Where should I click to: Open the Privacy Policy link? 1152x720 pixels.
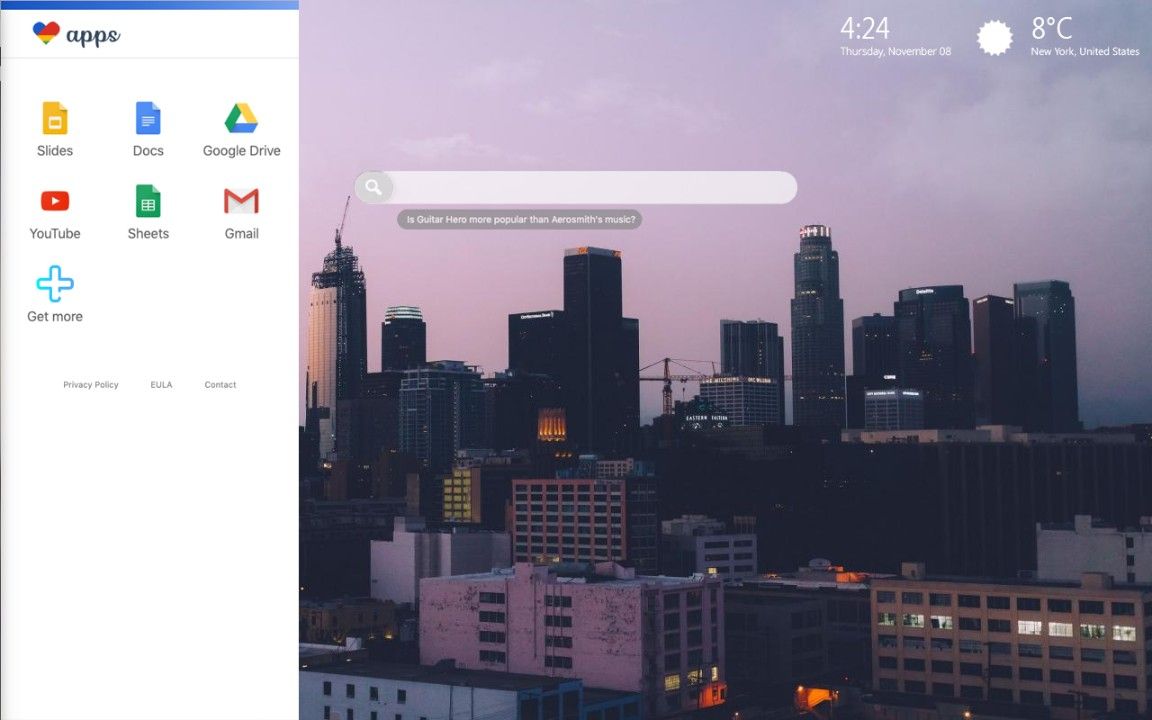click(90, 385)
